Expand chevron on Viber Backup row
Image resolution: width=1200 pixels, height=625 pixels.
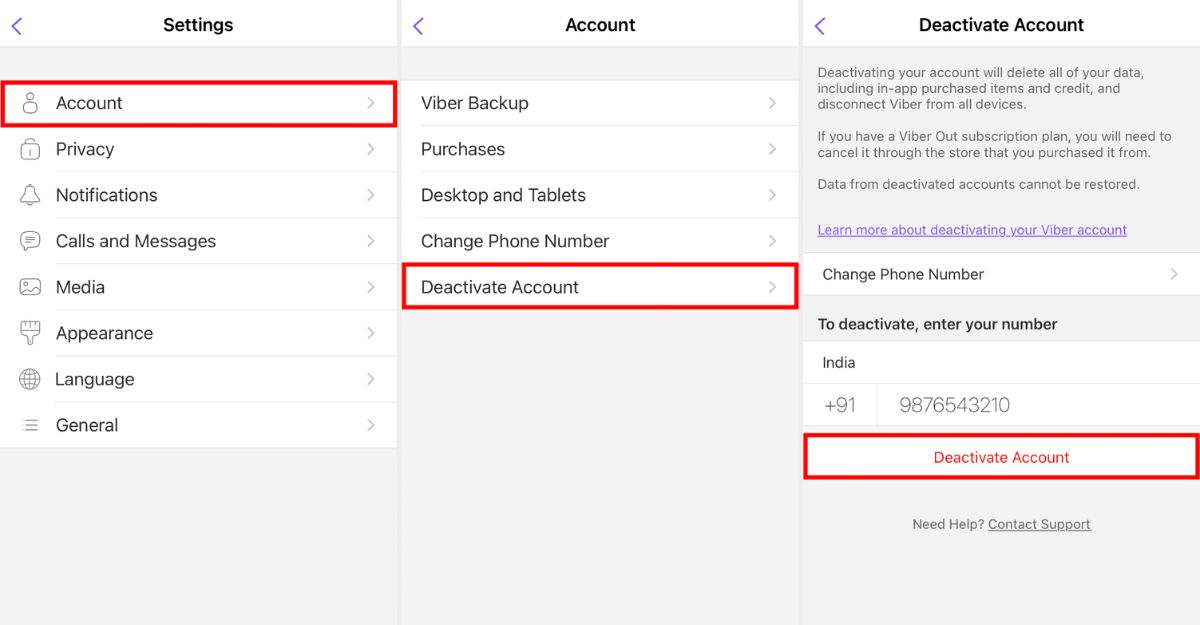772,103
